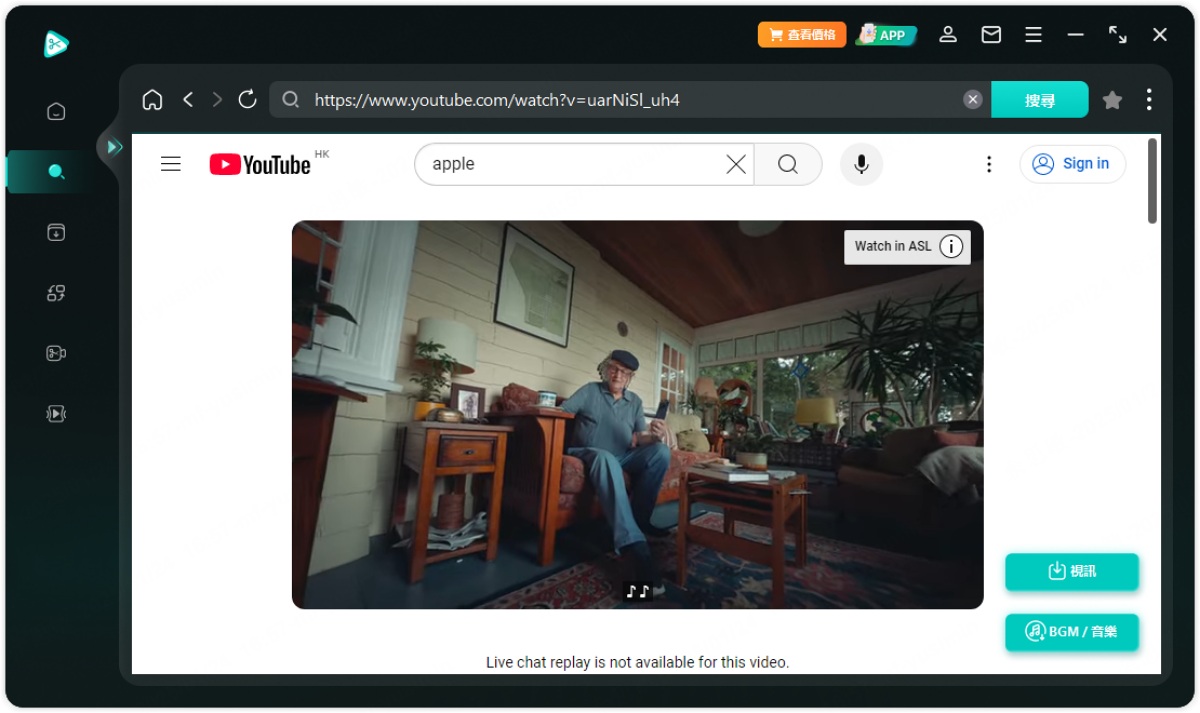This screenshot has width=1200, height=713.
Task: Toggle the fullscreen expand arrows icon
Action: pyautogui.click(x=1118, y=35)
